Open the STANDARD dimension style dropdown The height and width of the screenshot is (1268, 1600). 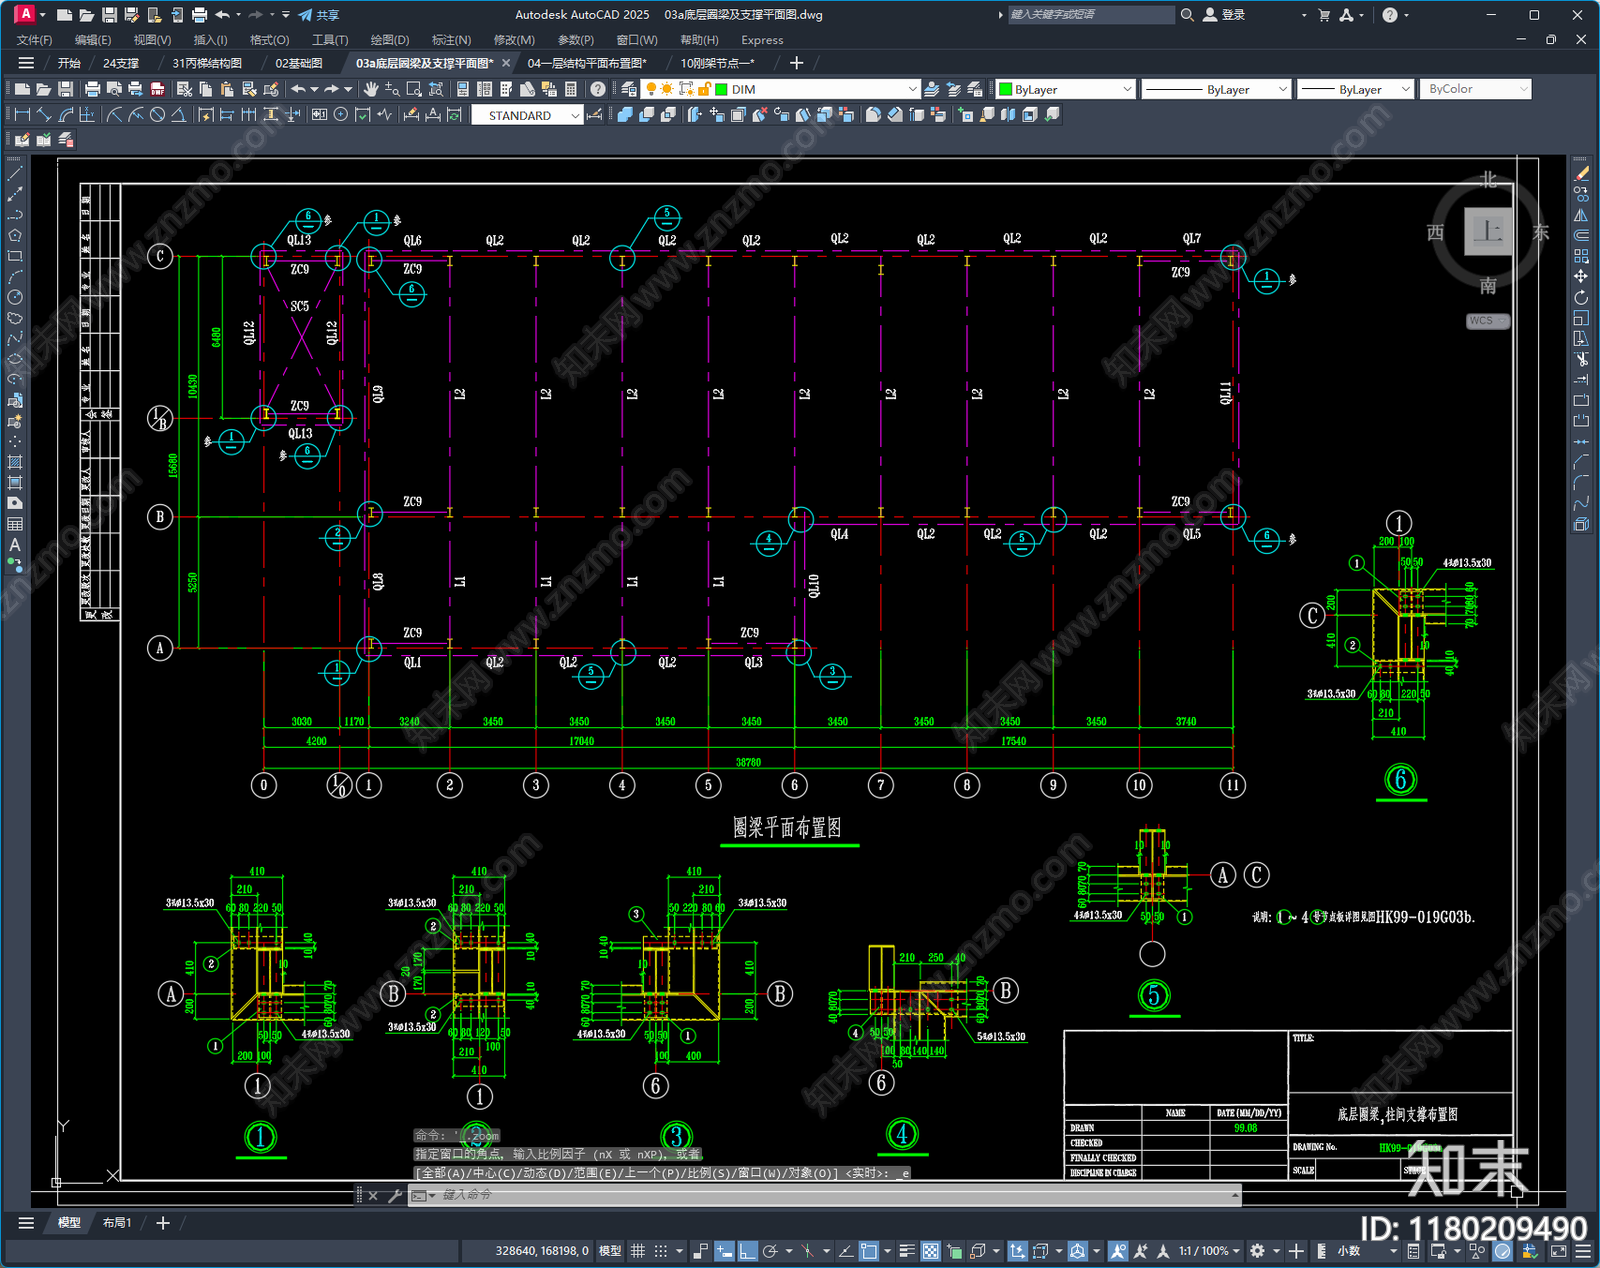pyautogui.click(x=527, y=115)
